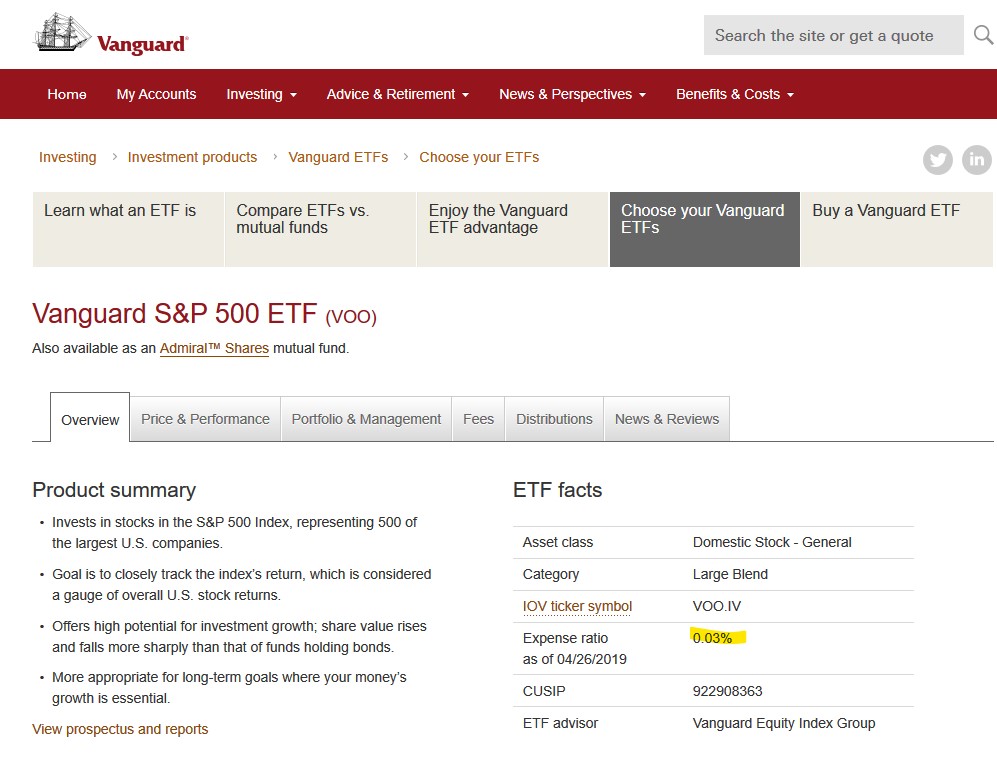Expand Benefits & Costs dropdown menu
Screen dimensions: 997x783
tap(735, 94)
